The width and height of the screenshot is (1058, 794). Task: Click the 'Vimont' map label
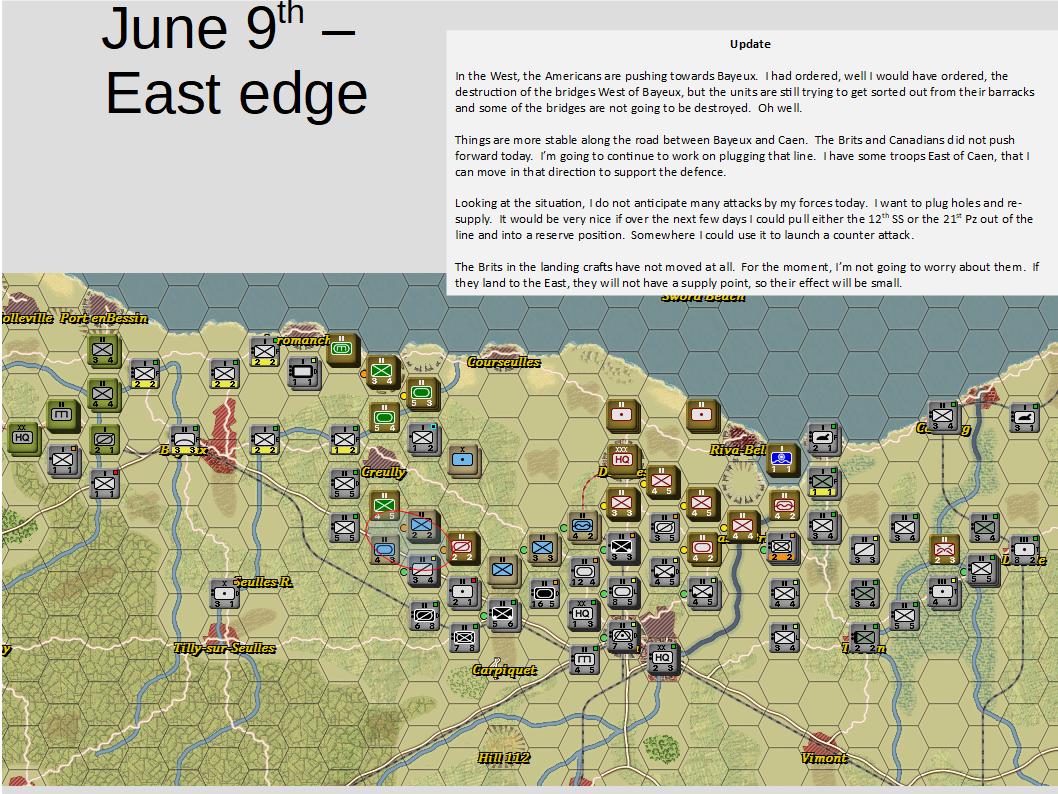click(823, 758)
